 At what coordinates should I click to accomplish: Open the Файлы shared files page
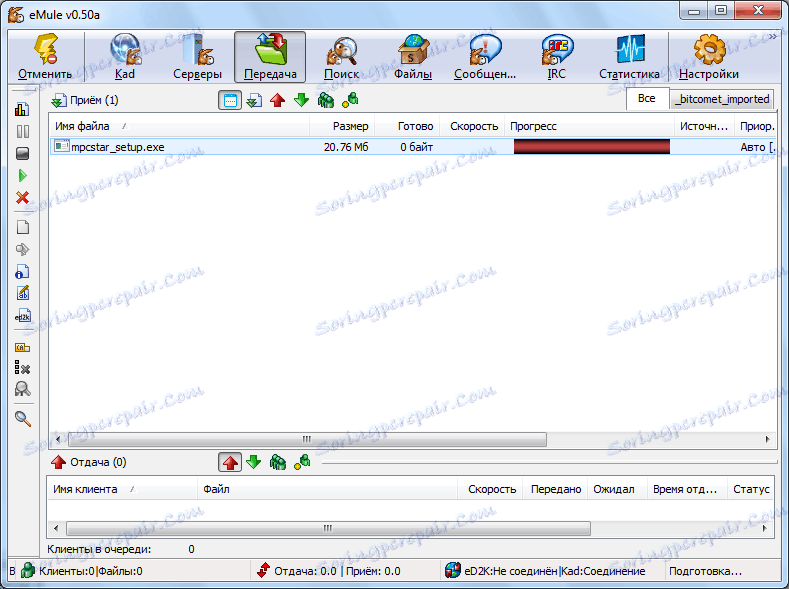413,57
